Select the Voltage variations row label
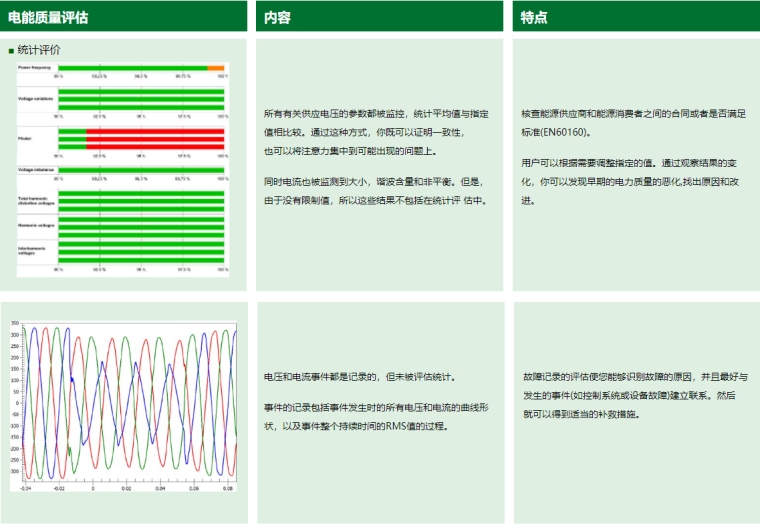Screen dimensions: 760x525 pyautogui.click(x=34, y=99)
